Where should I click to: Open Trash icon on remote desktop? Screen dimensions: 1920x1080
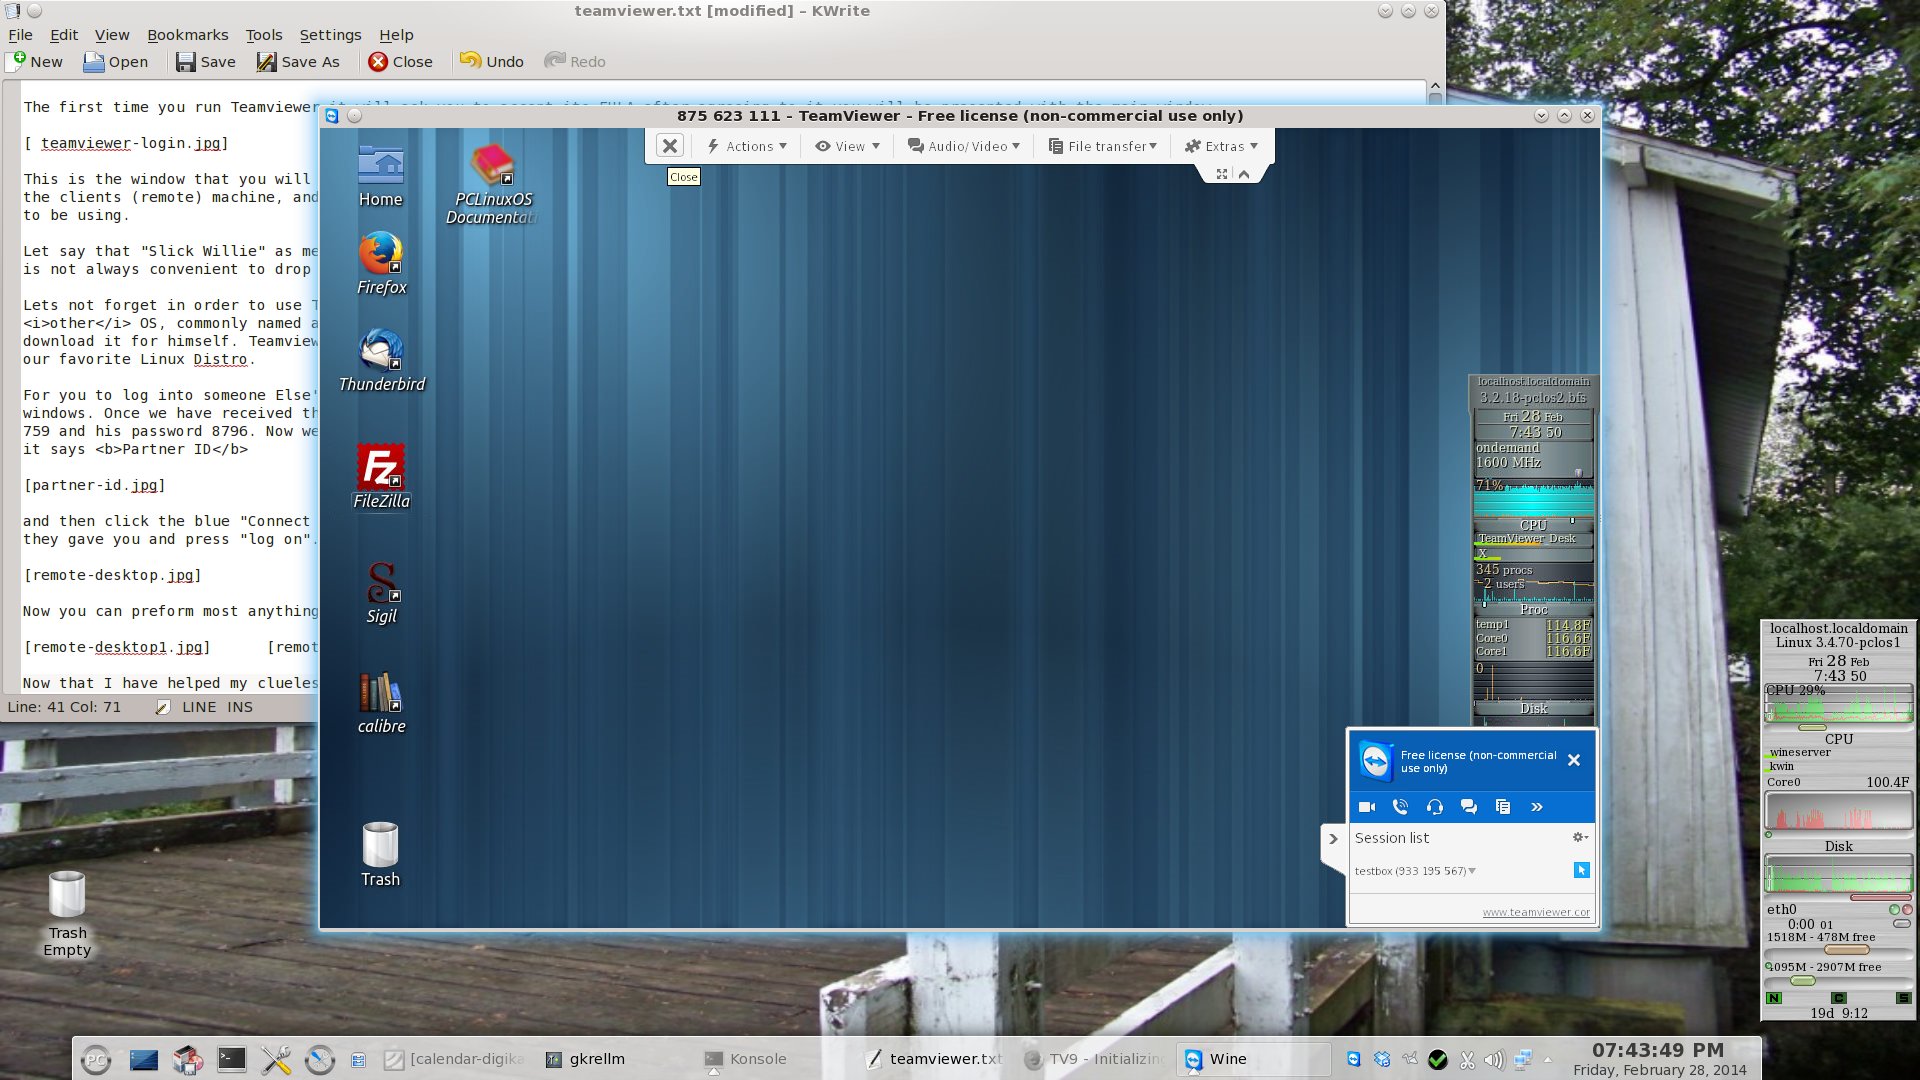click(380, 855)
